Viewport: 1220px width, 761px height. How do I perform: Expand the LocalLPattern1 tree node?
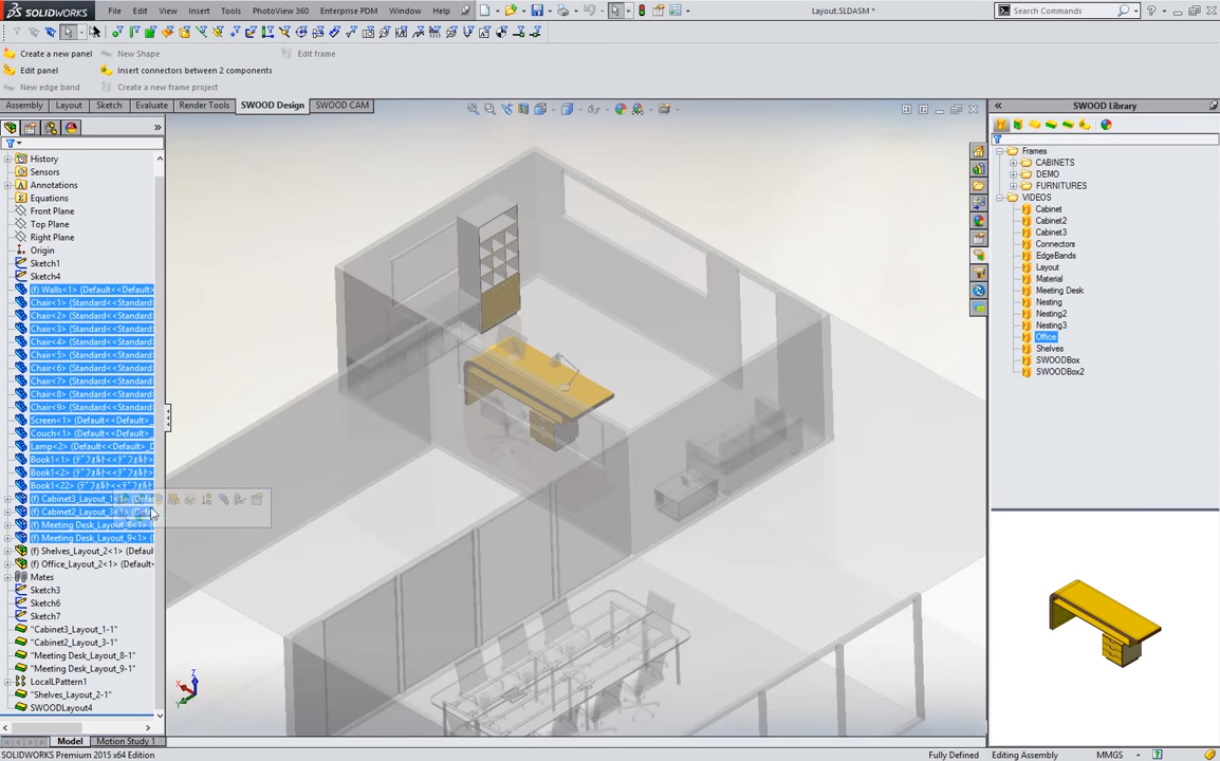[8, 682]
